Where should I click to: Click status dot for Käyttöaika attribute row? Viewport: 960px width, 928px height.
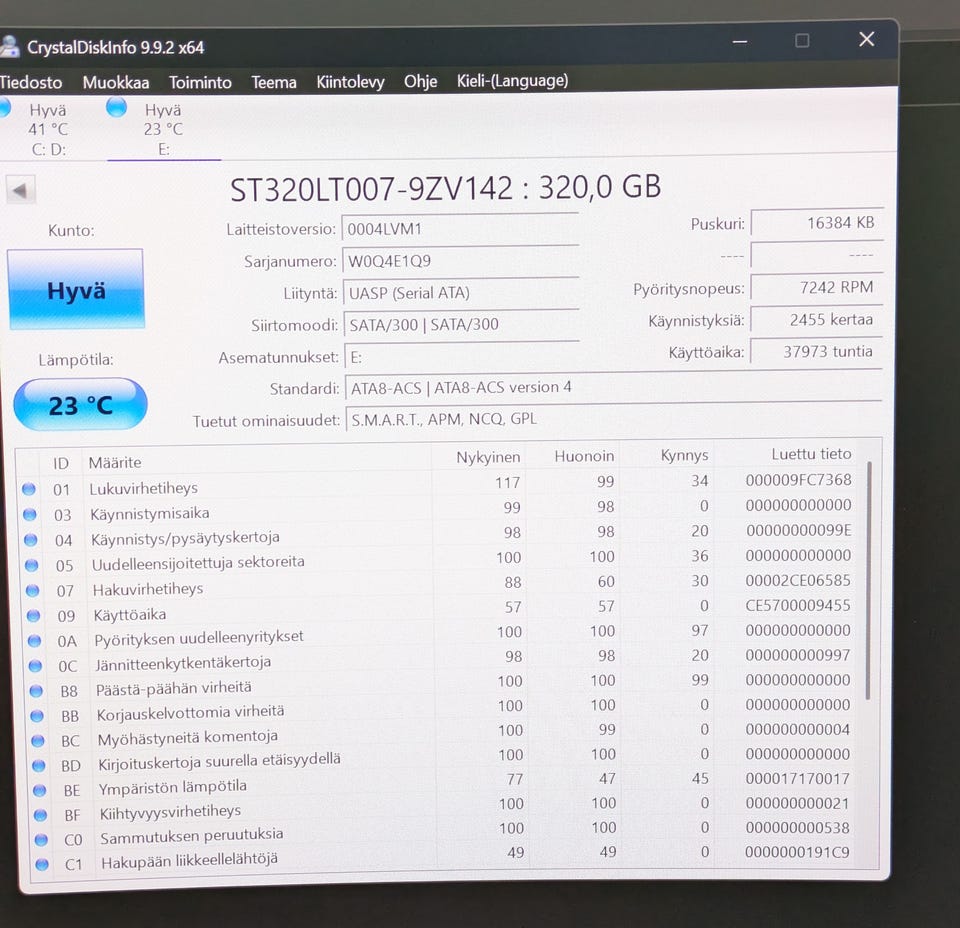pyautogui.click(x=33, y=615)
